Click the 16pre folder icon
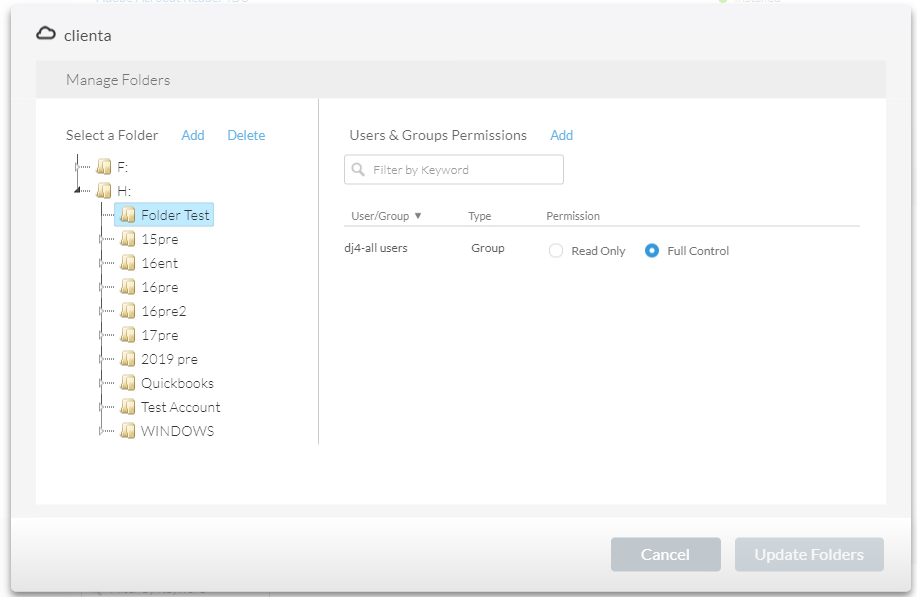This screenshot has width=917, height=597. [x=127, y=287]
